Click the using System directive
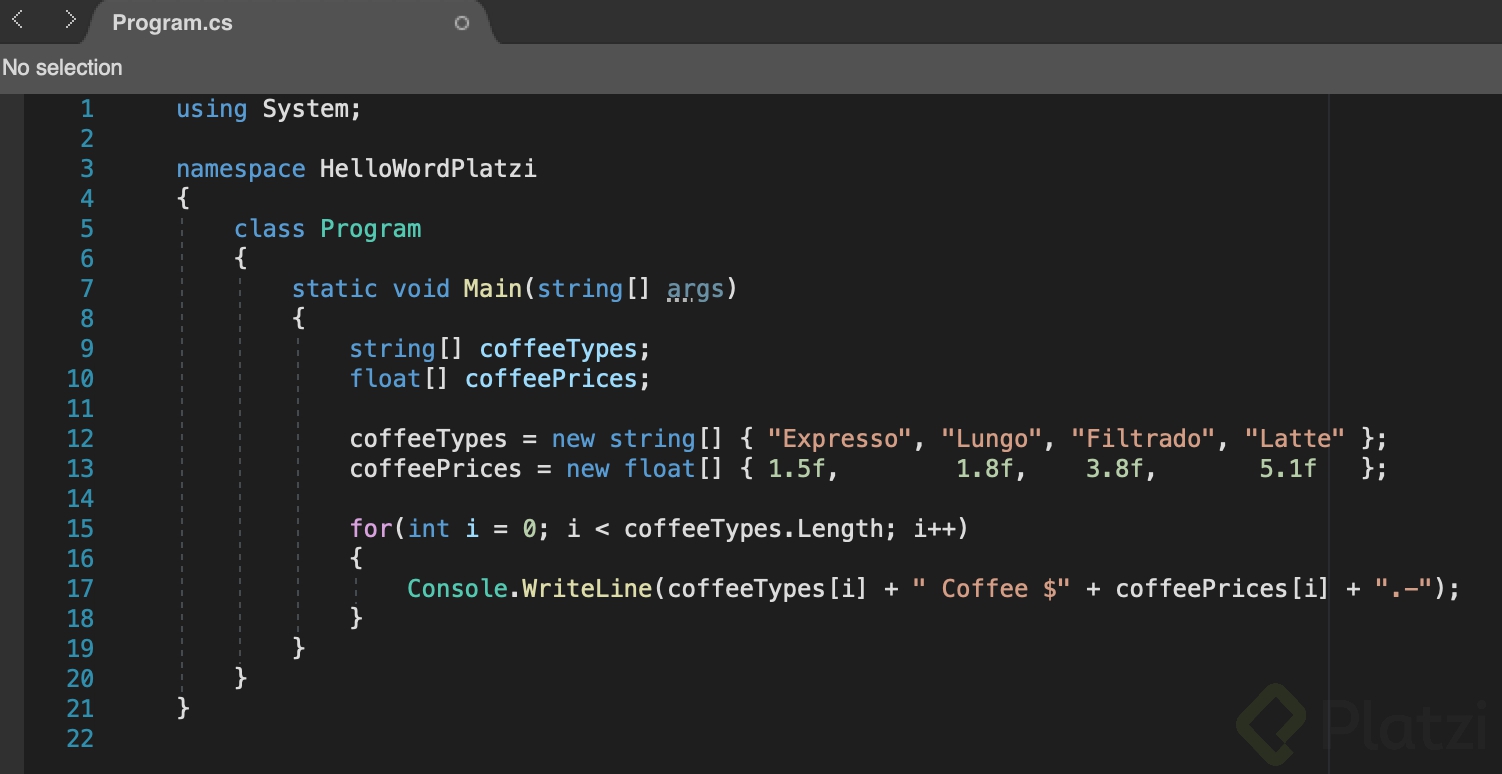Screen dimensions: 1502x774 click(267, 108)
